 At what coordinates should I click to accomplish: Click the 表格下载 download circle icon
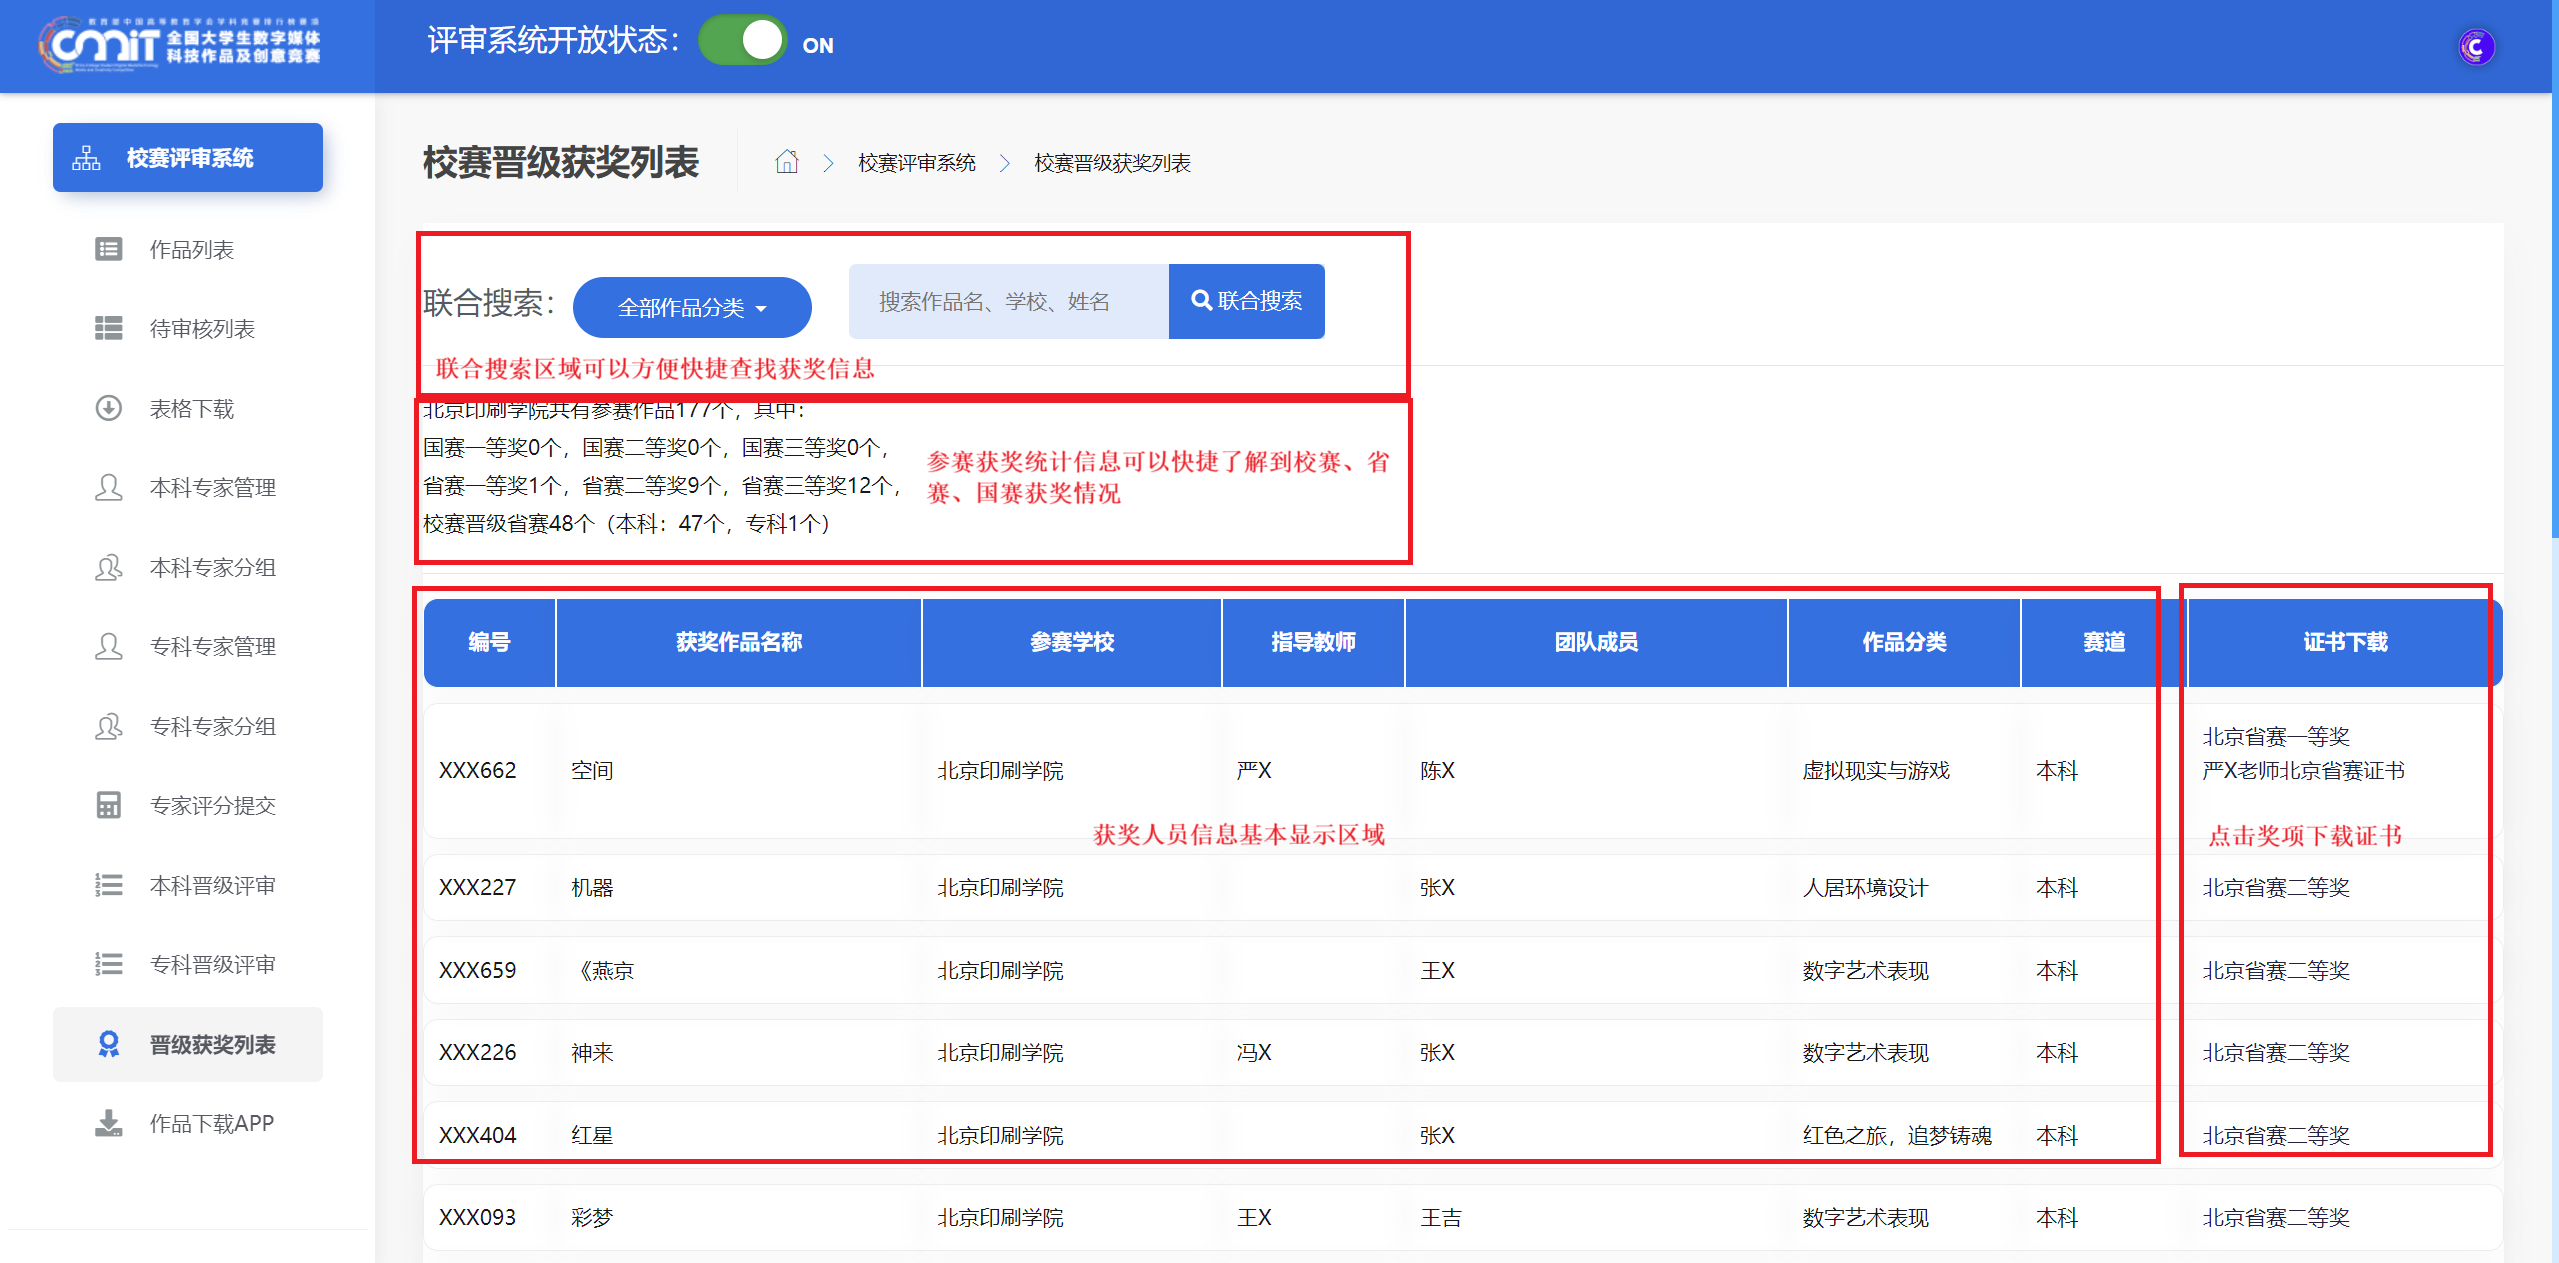click(x=108, y=408)
